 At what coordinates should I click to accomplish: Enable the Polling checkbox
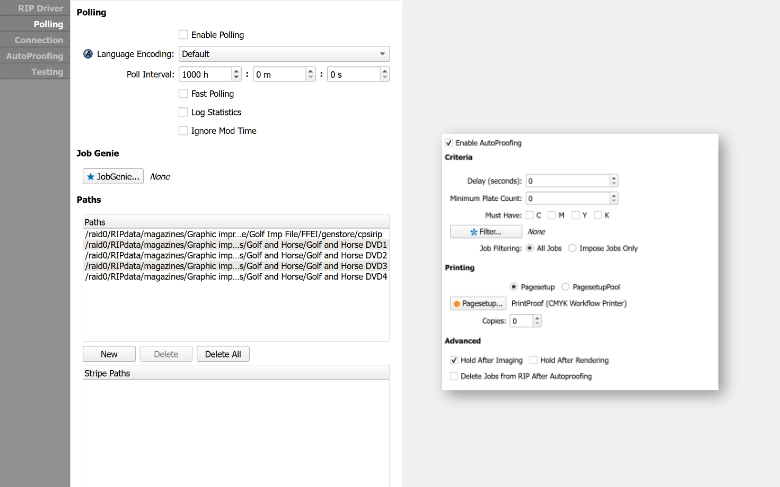(x=183, y=35)
